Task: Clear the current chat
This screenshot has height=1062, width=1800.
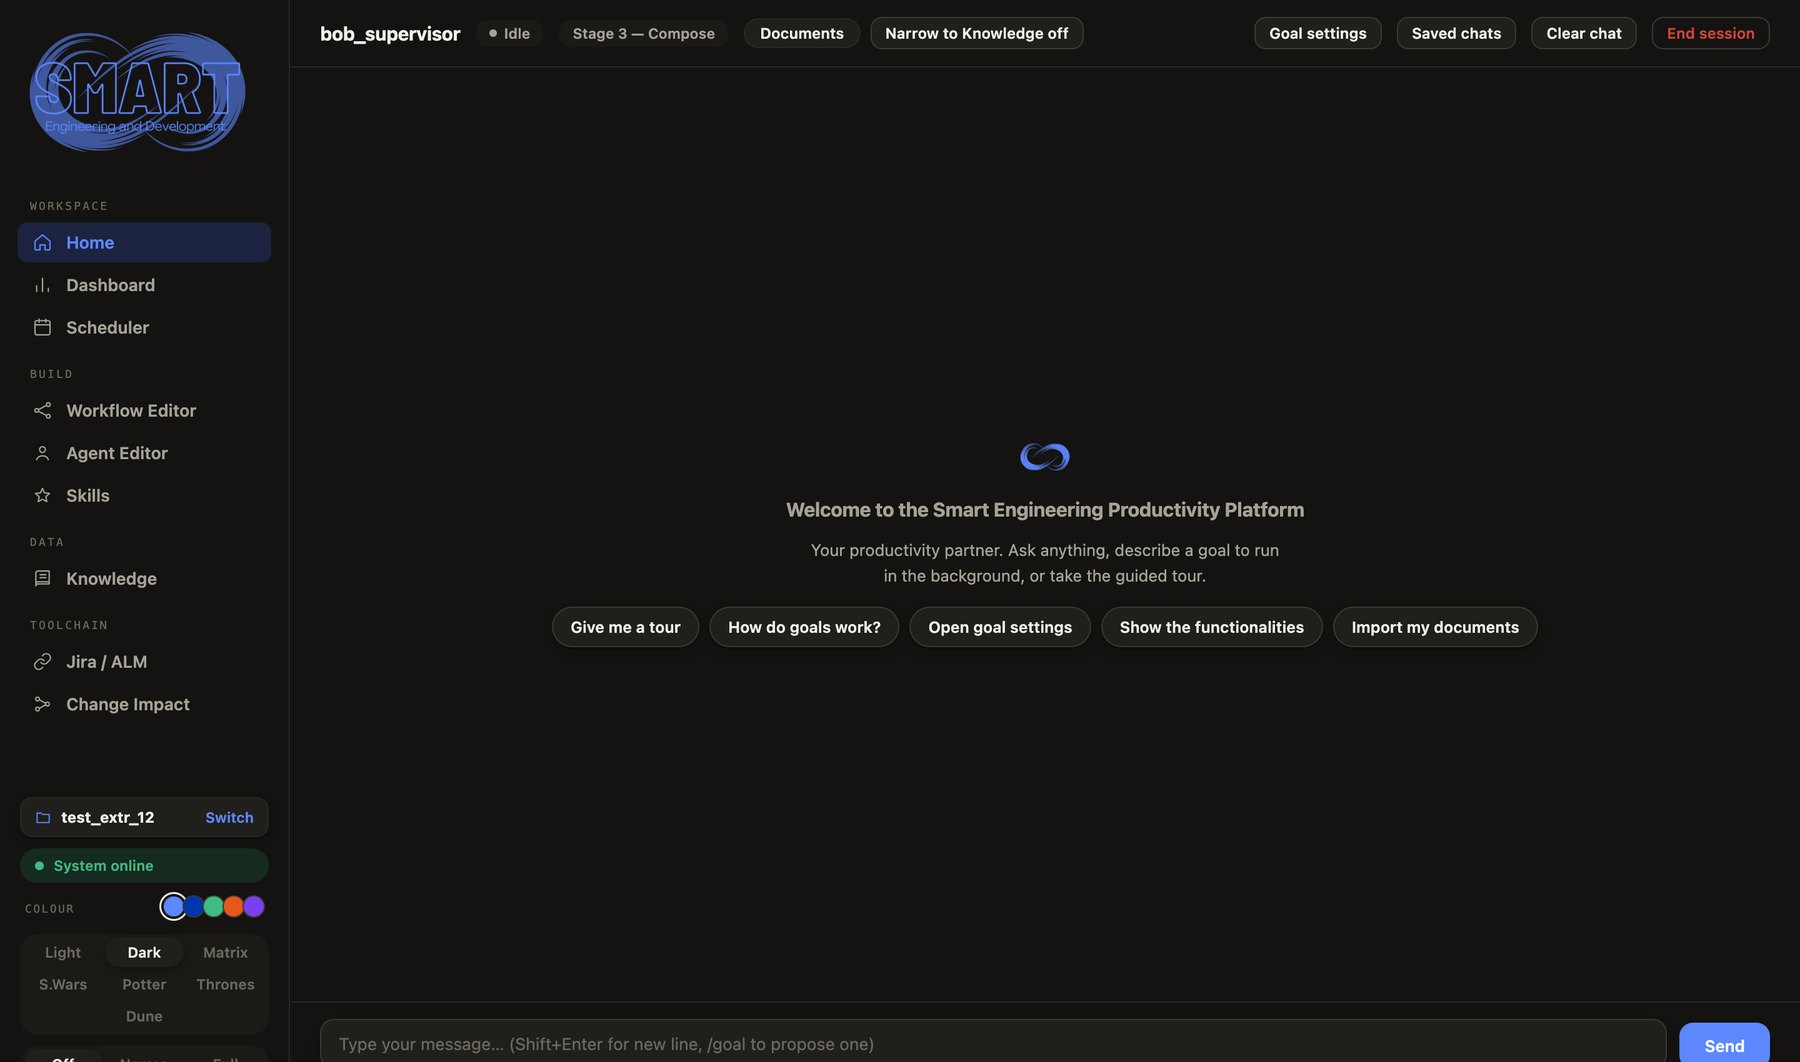Action: click(1583, 33)
